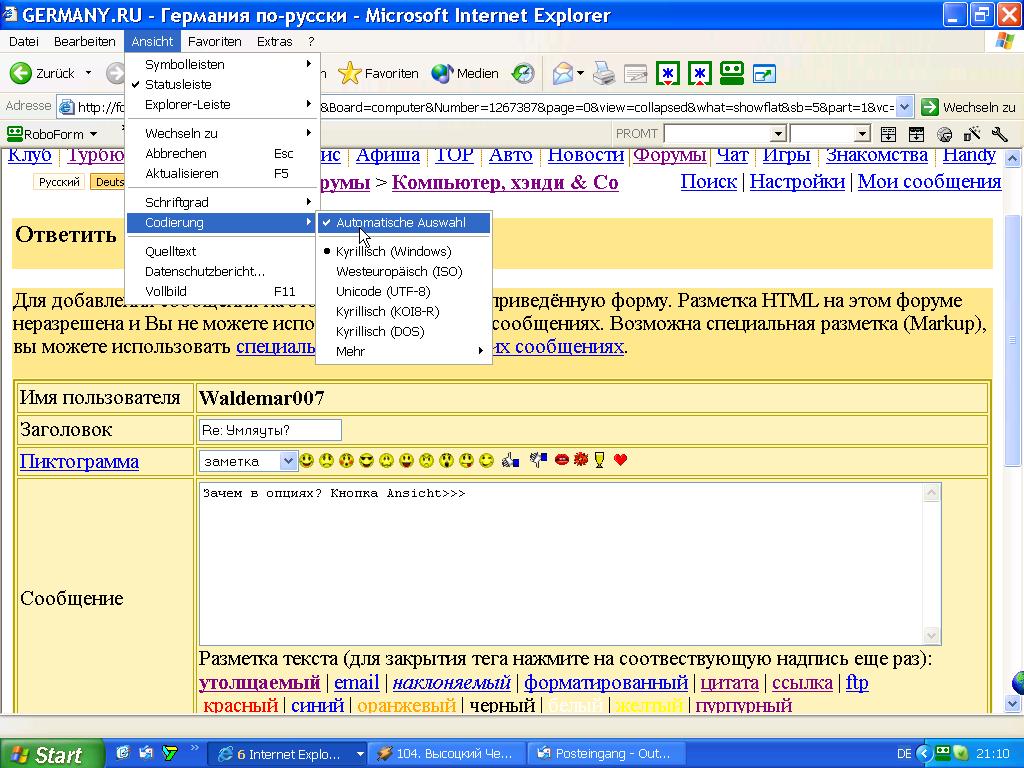Open the second PROMT combo box
The image size is (1024, 768).
click(863, 135)
